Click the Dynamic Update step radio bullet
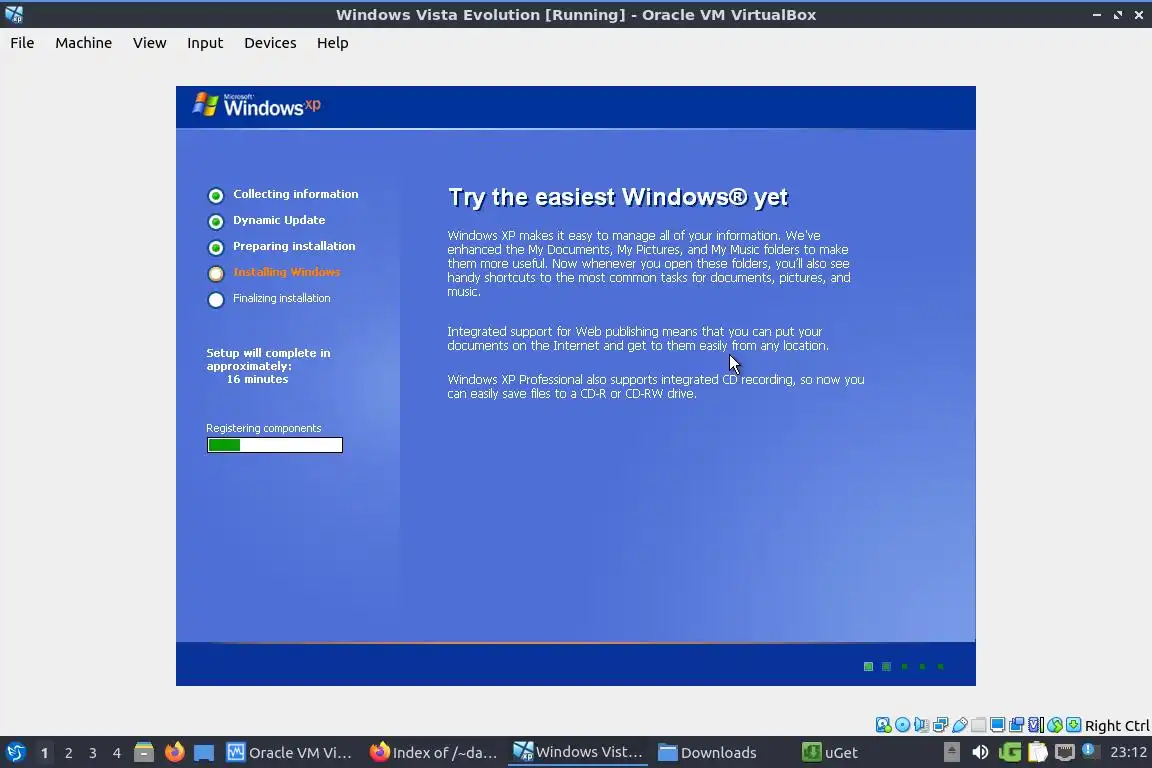Viewport: 1152px width, 768px height. click(x=215, y=221)
